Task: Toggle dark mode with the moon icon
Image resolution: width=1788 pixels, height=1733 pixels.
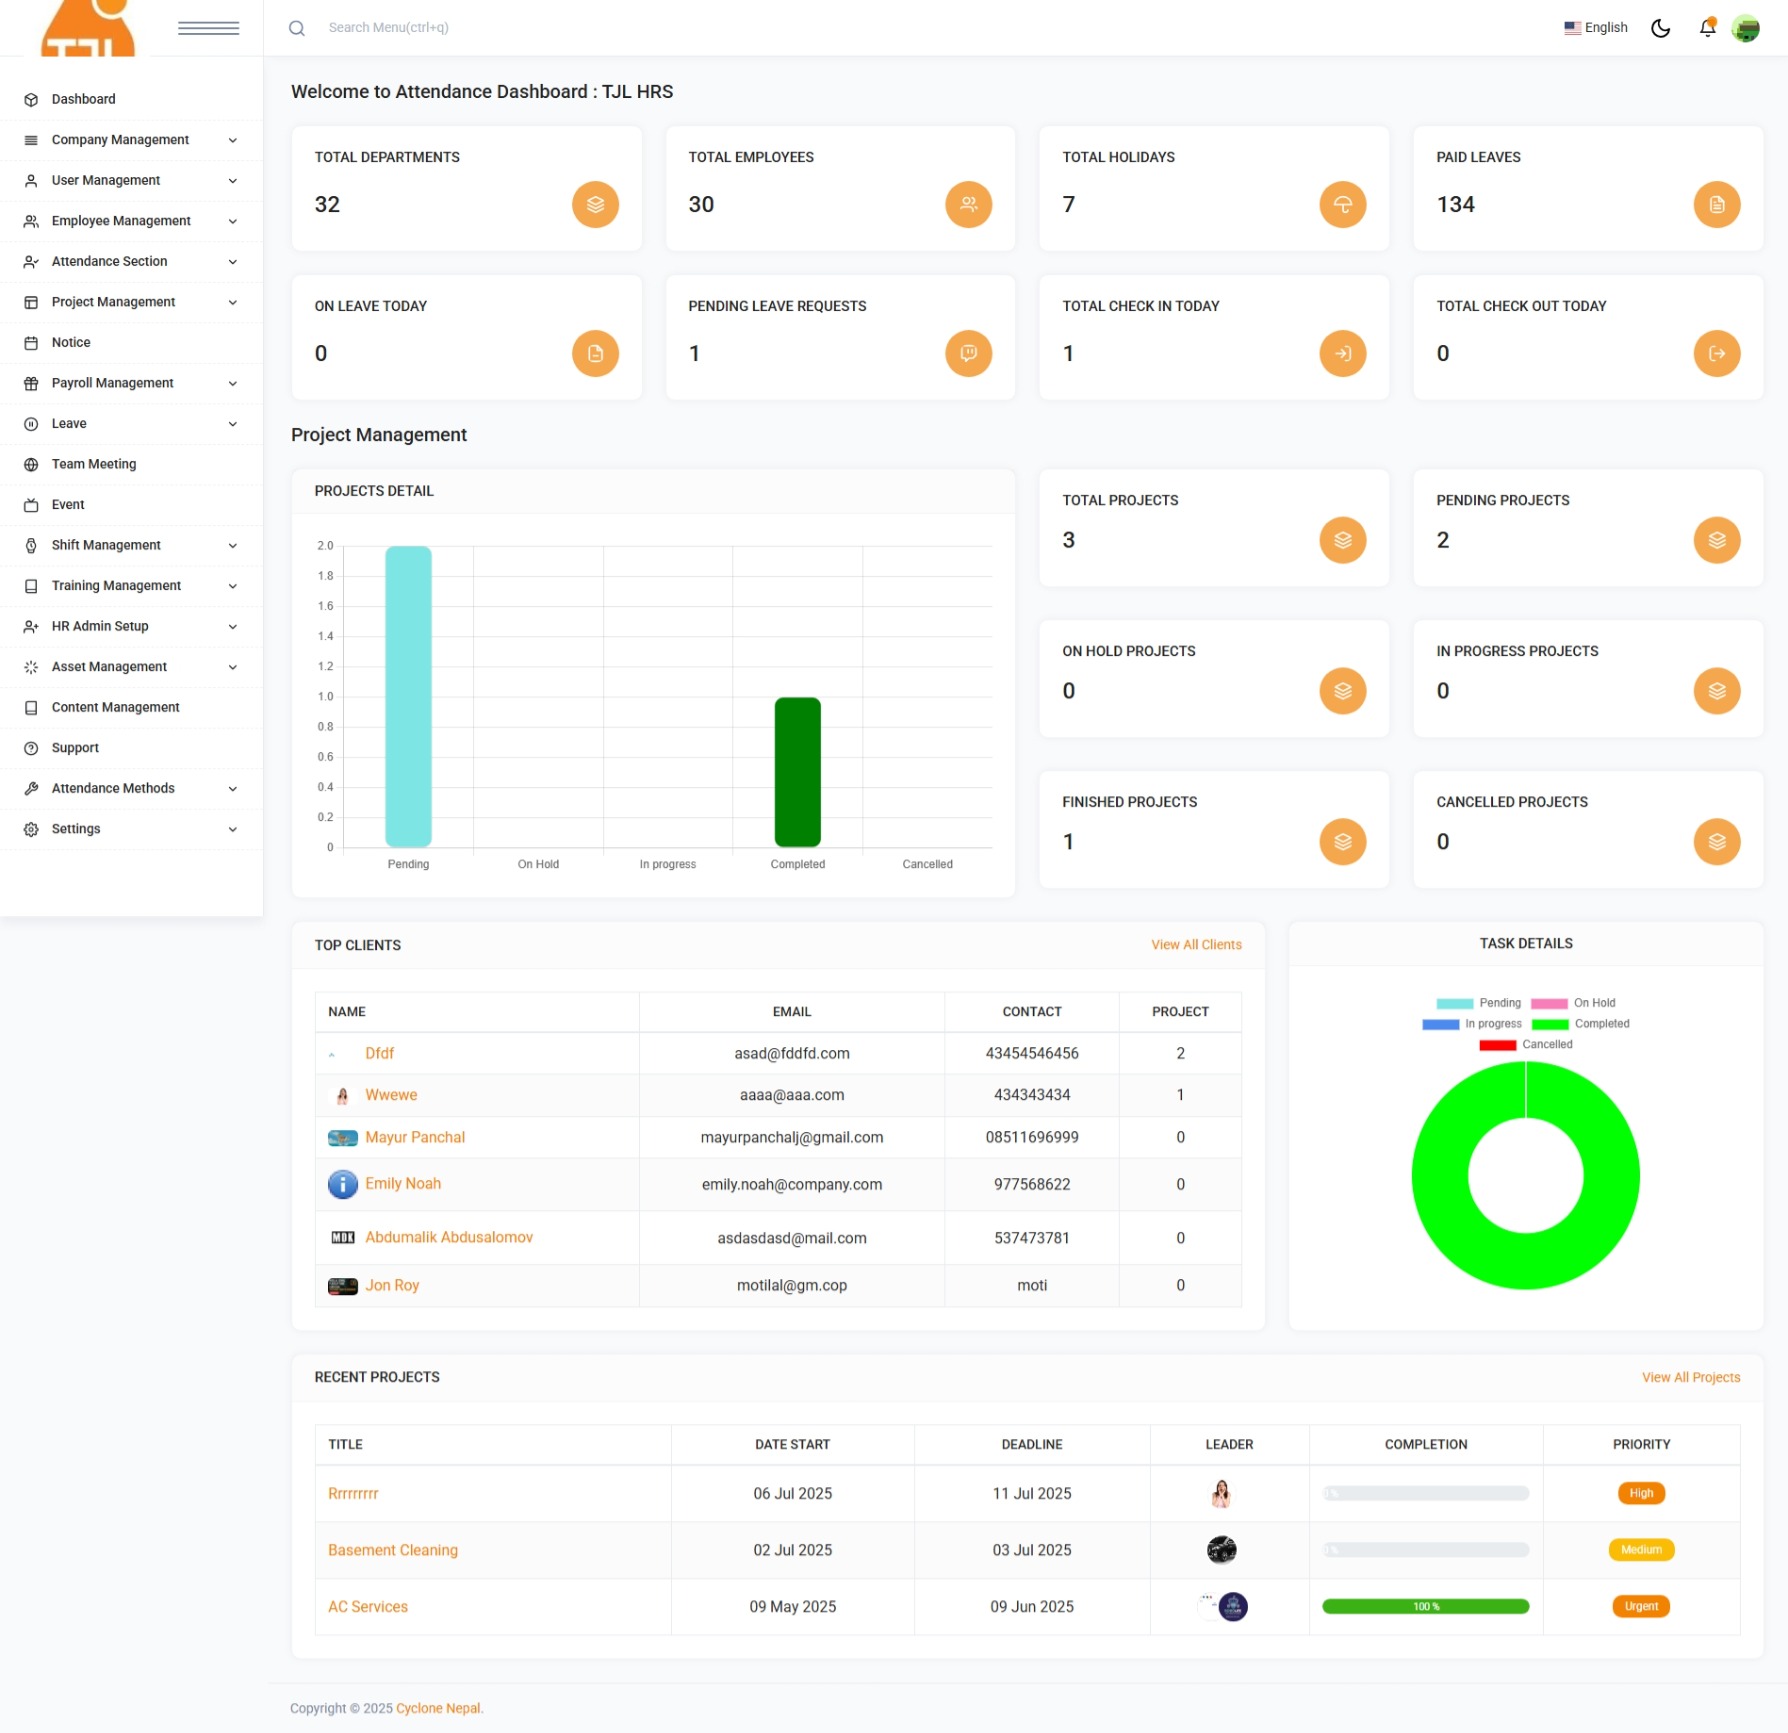Action: coord(1660,28)
